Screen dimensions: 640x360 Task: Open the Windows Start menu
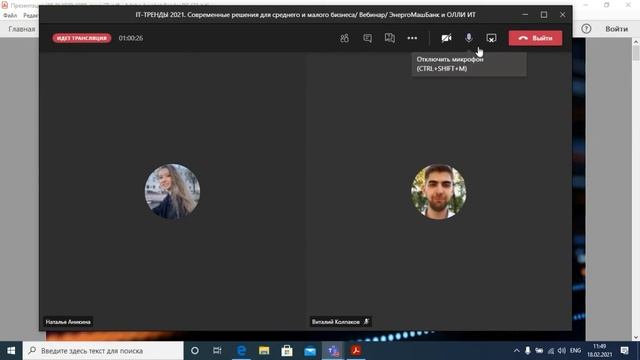coord(11,351)
